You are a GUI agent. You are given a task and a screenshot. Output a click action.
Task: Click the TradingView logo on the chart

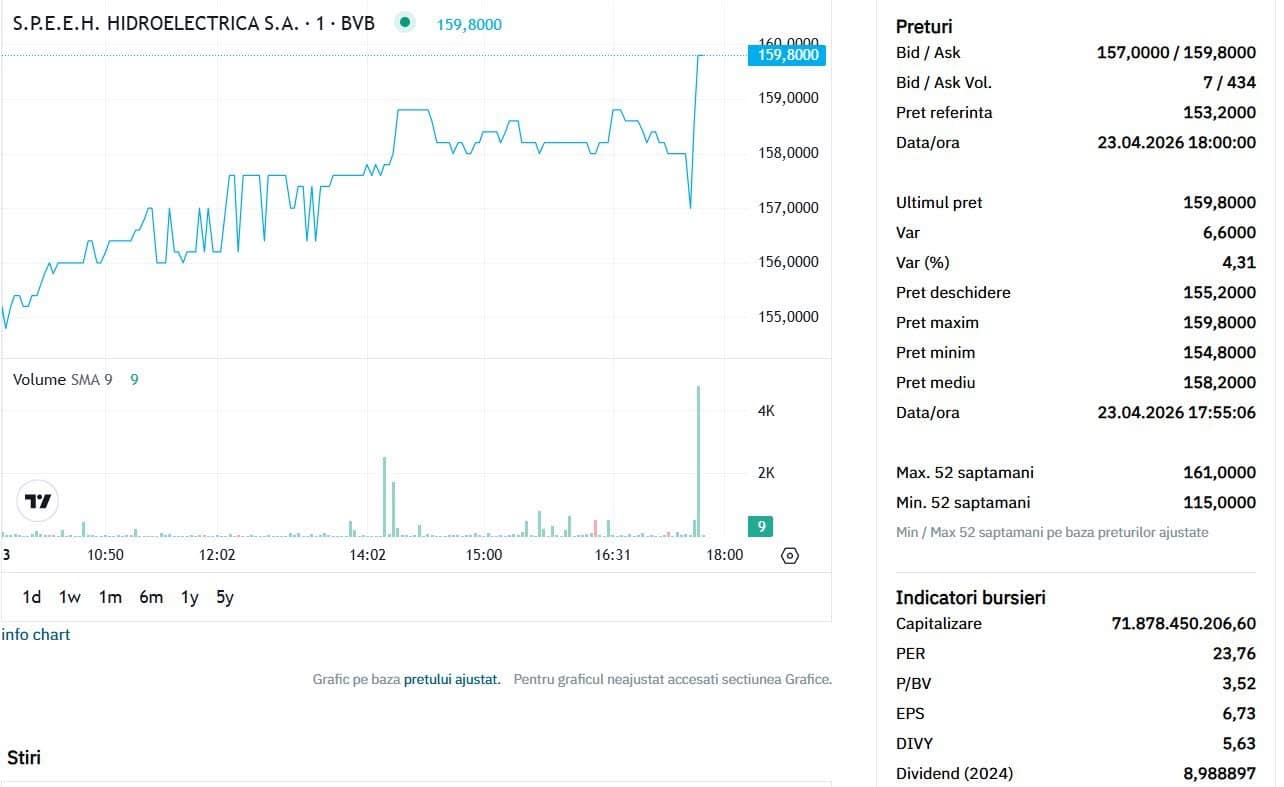pos(38,501)
